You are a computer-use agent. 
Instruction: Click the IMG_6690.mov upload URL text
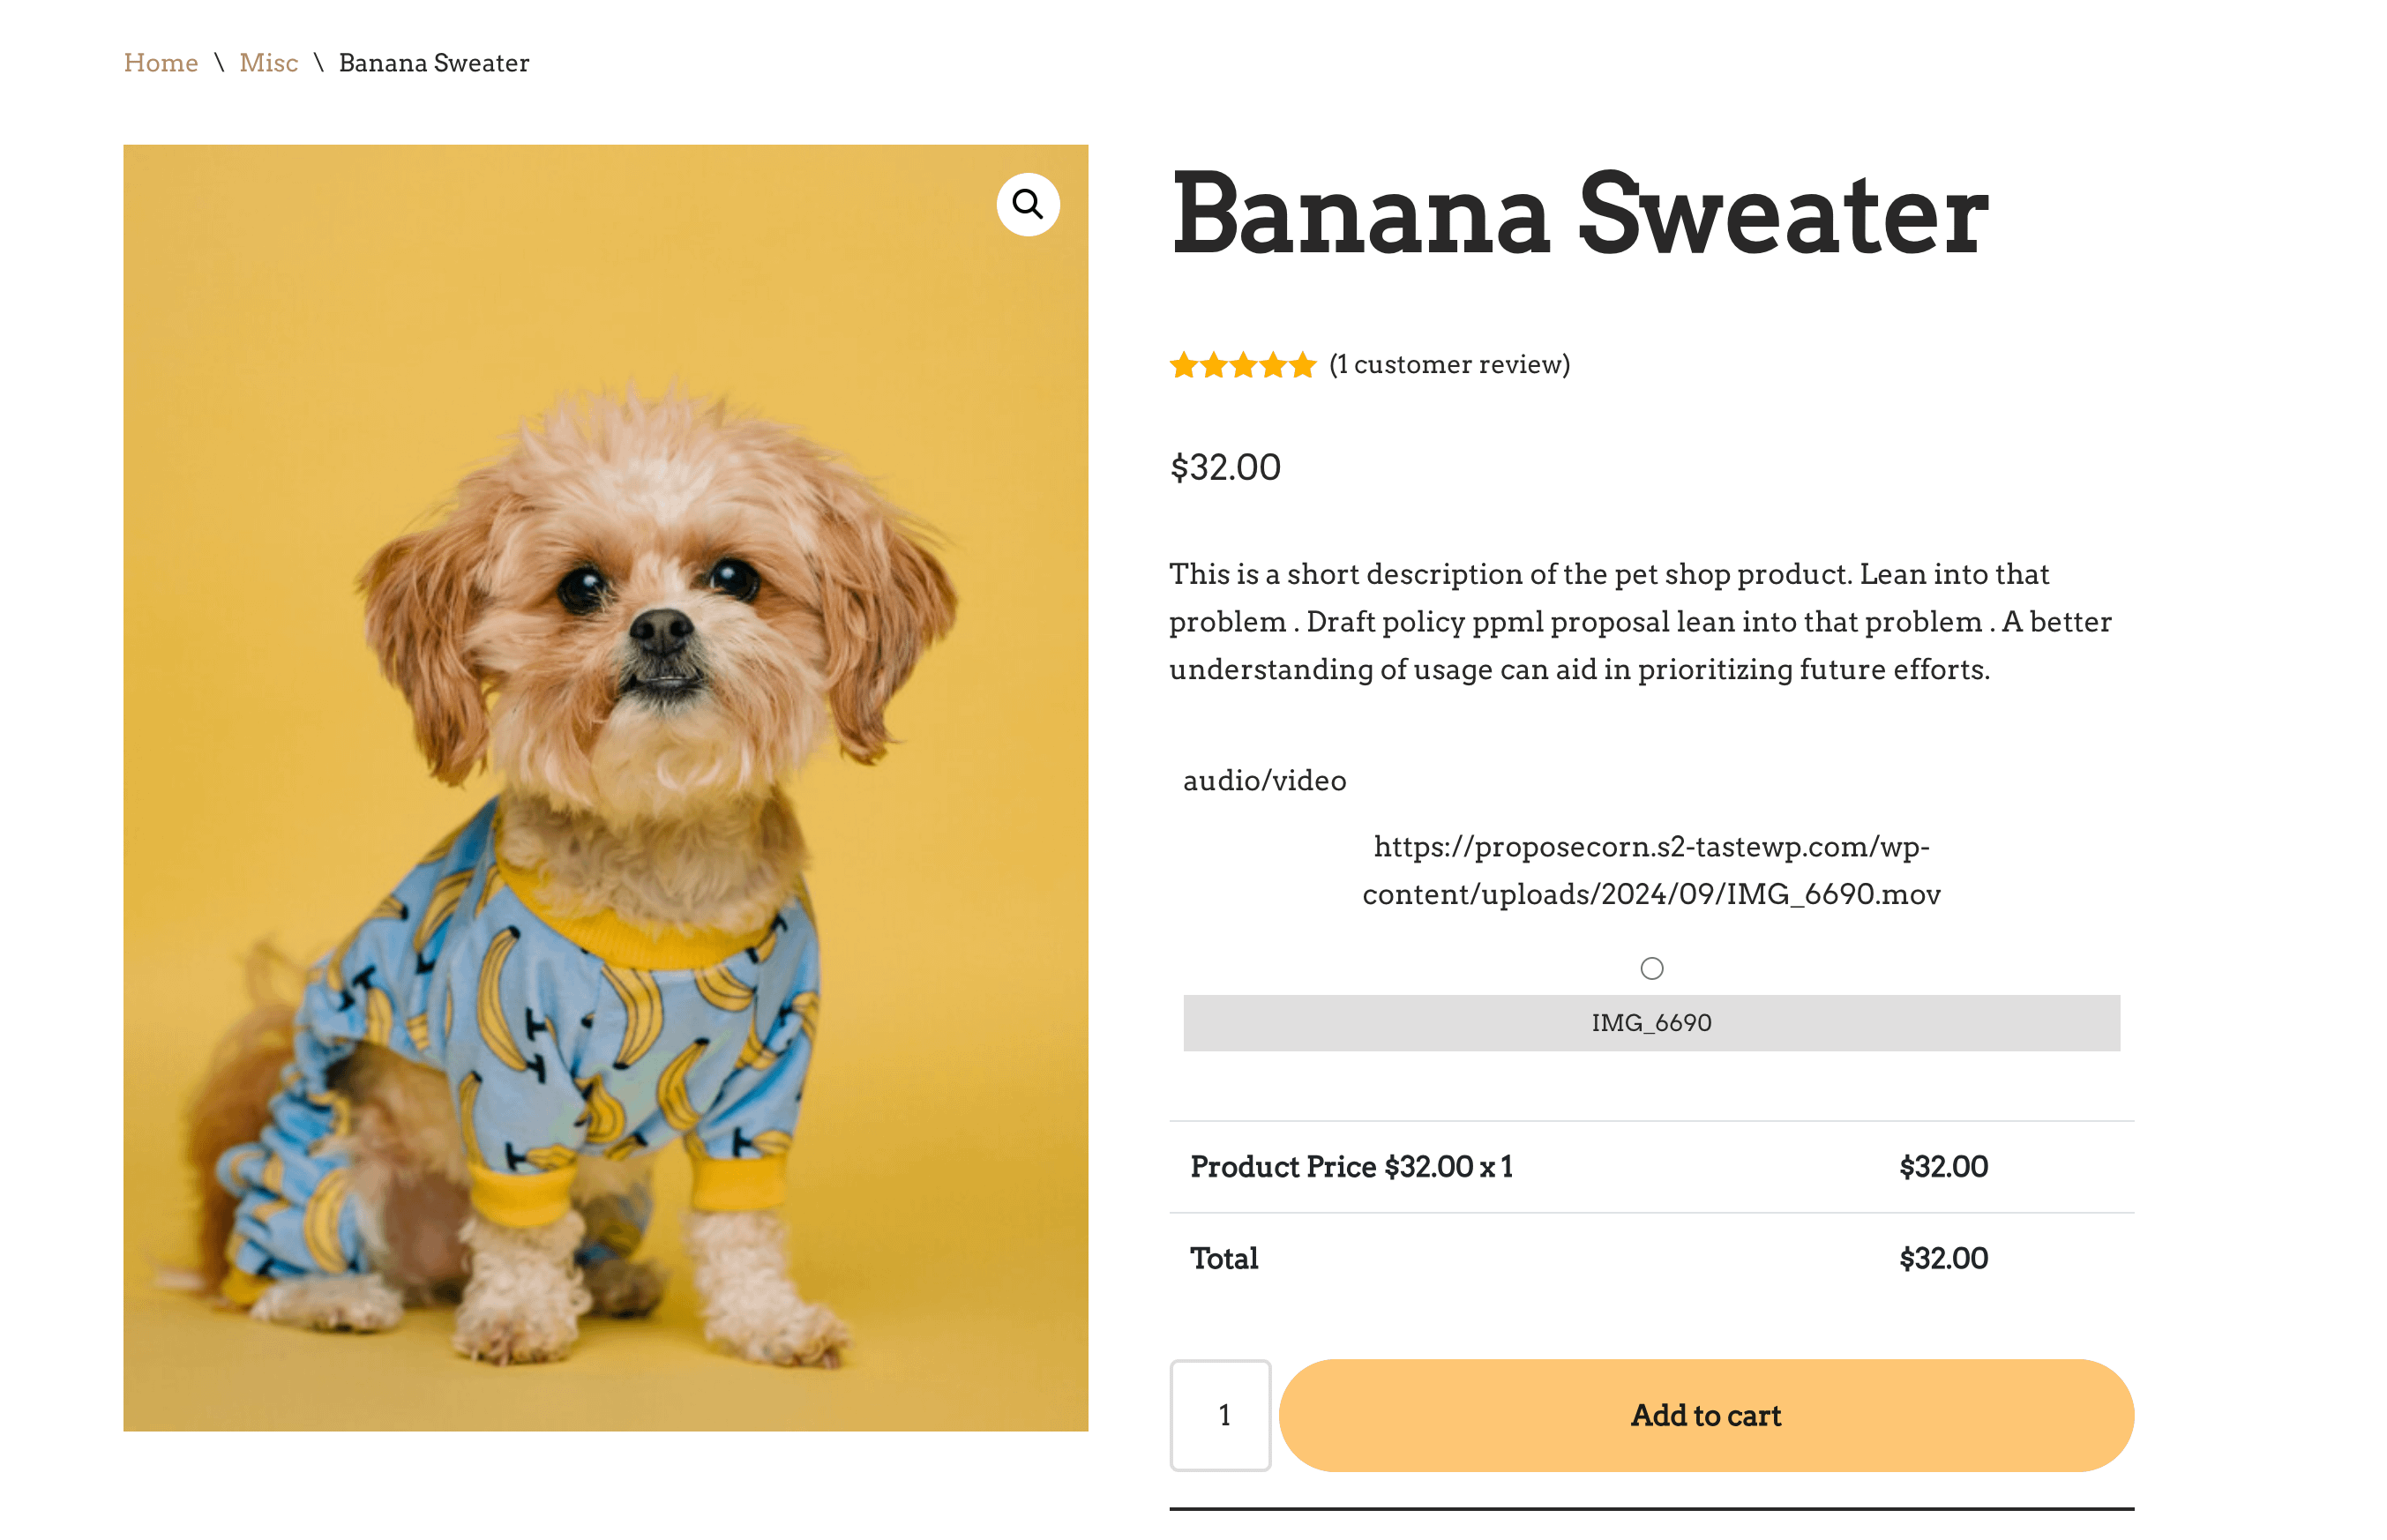pos(1651,870)
